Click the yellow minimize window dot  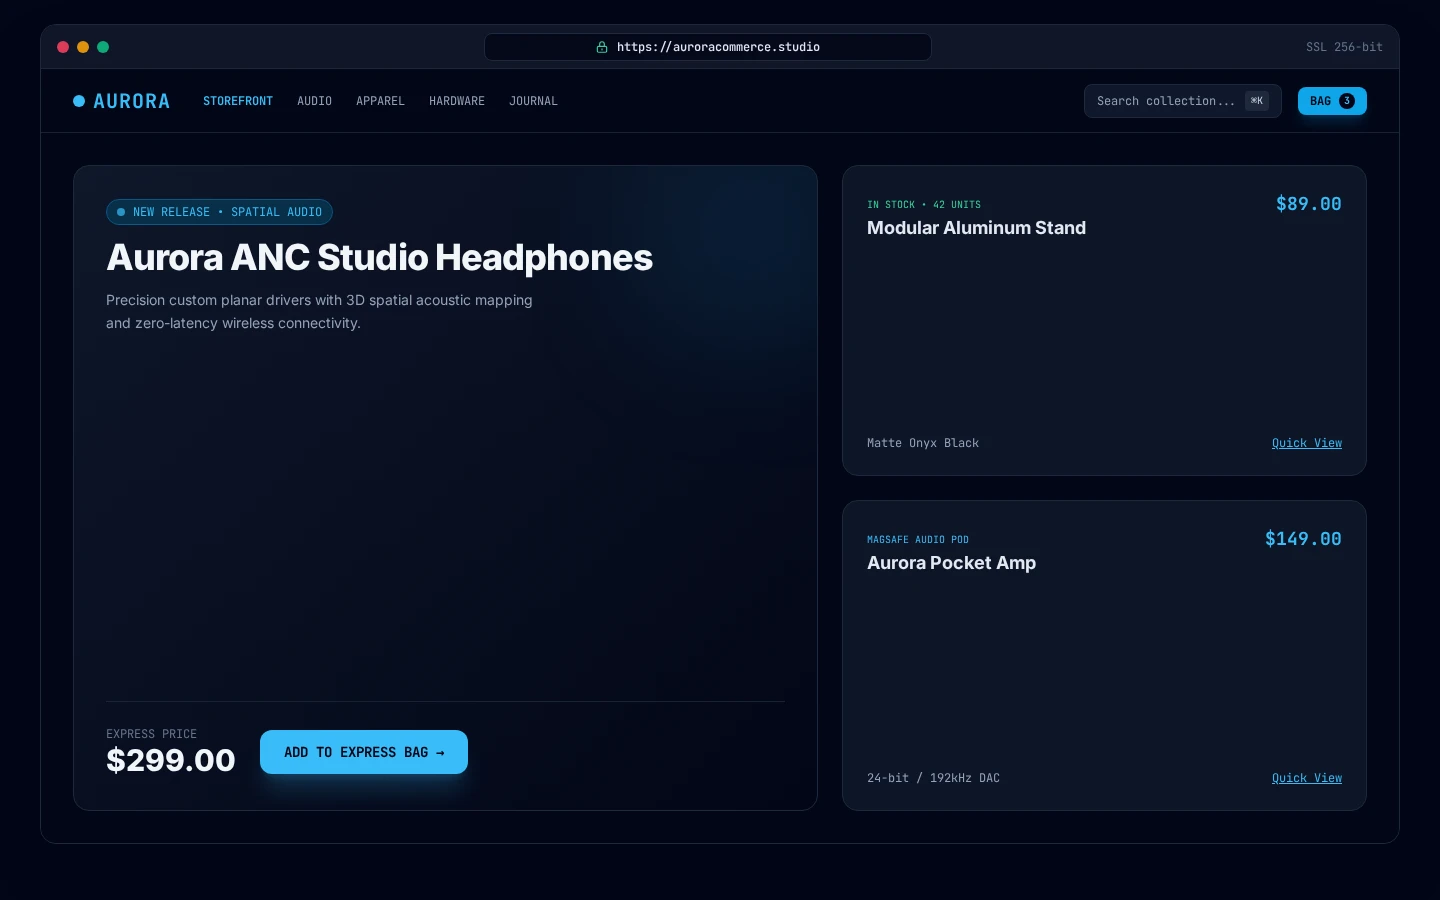83,47
